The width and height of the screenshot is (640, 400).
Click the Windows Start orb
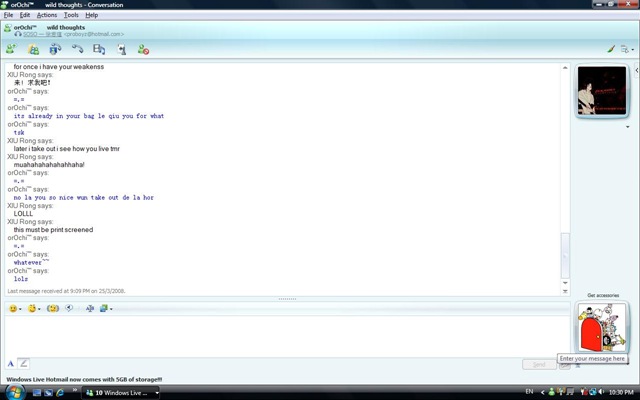click(14, 392)
